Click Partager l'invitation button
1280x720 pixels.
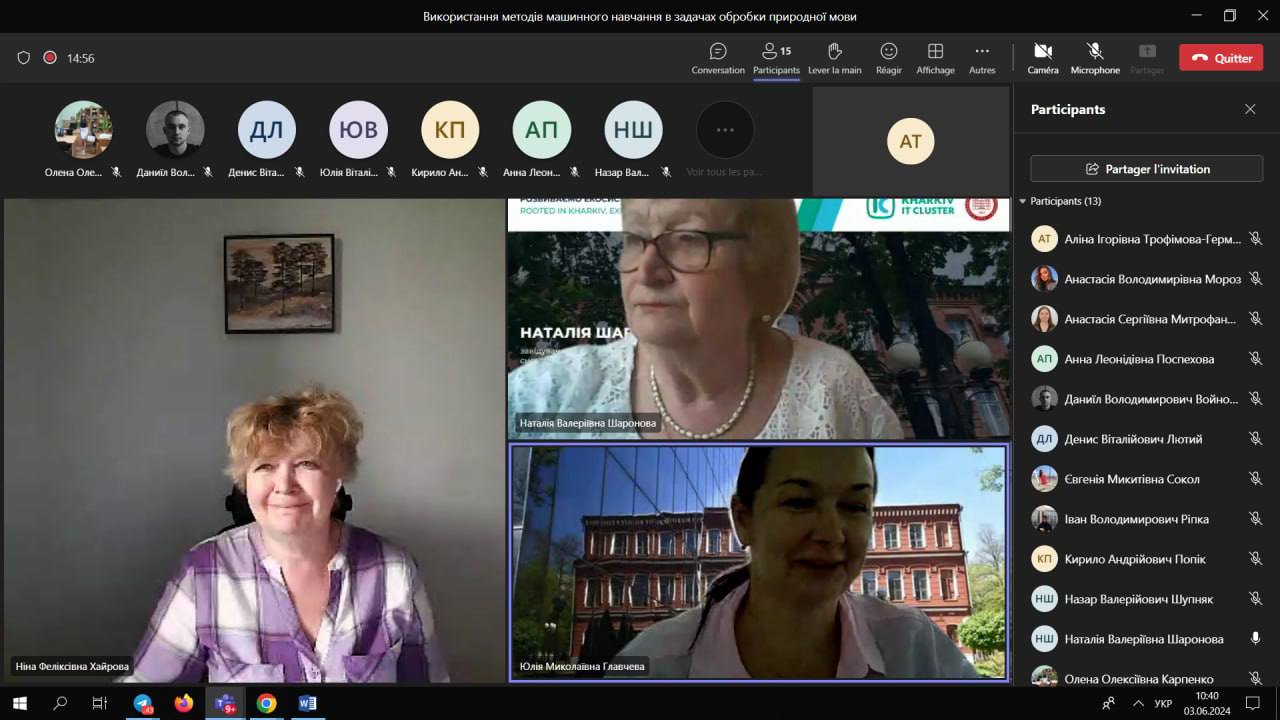tap(1146, 169)
